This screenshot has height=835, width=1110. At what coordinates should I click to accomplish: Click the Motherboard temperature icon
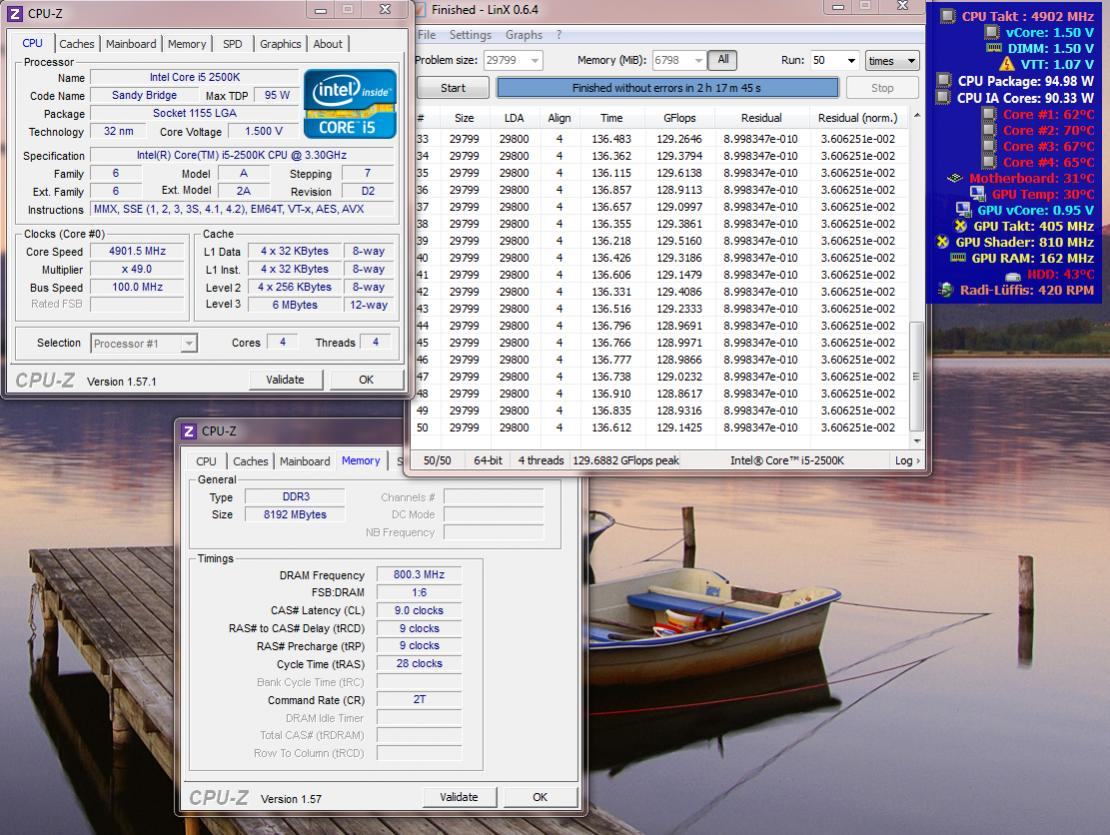pos(955,178)
